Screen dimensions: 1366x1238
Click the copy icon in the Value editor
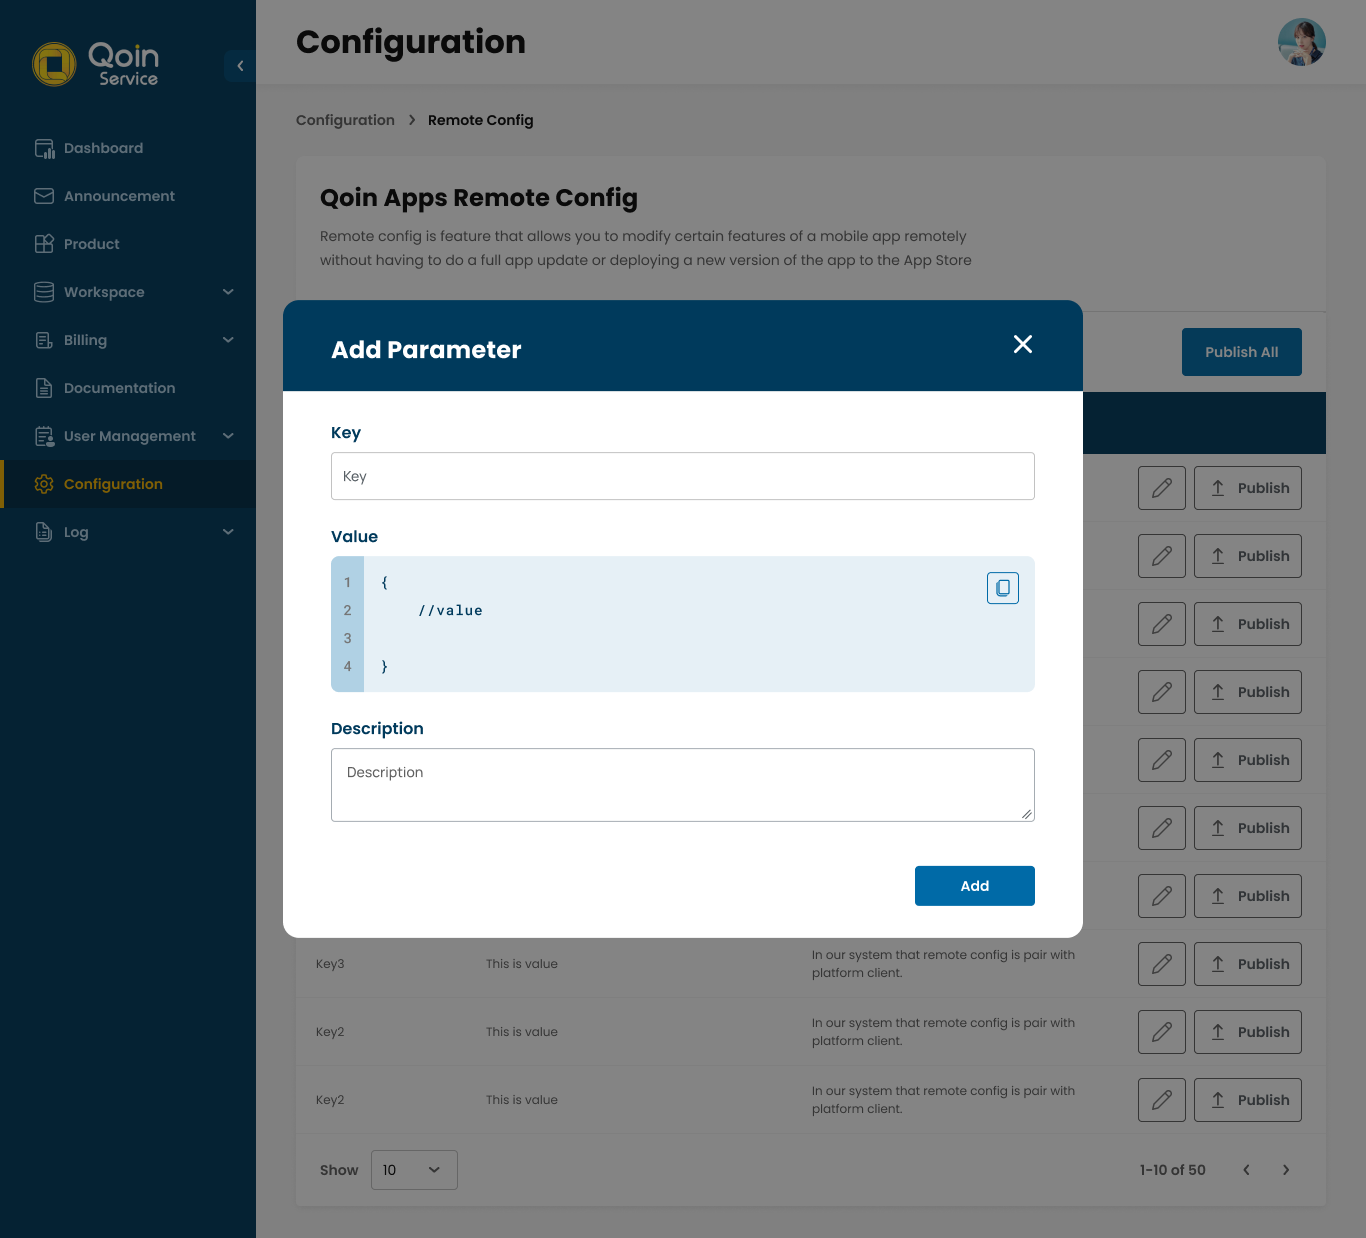(1003, 588)
